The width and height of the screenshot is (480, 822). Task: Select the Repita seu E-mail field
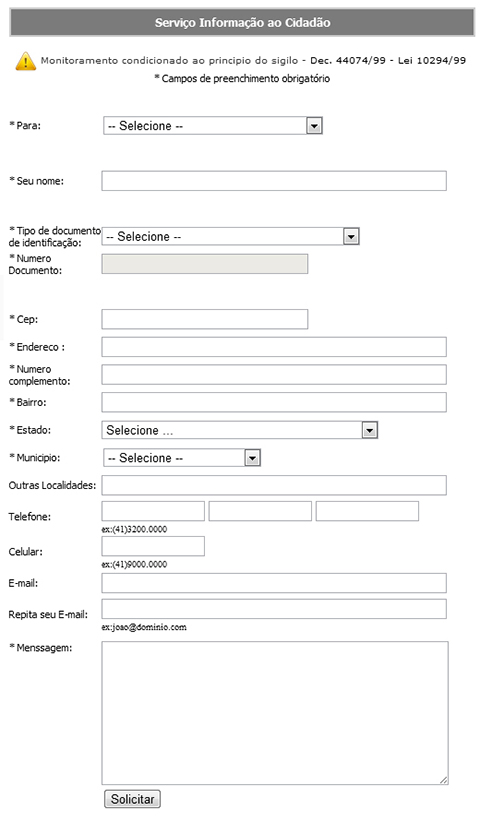pyautogui.click(x=274, y=609)
